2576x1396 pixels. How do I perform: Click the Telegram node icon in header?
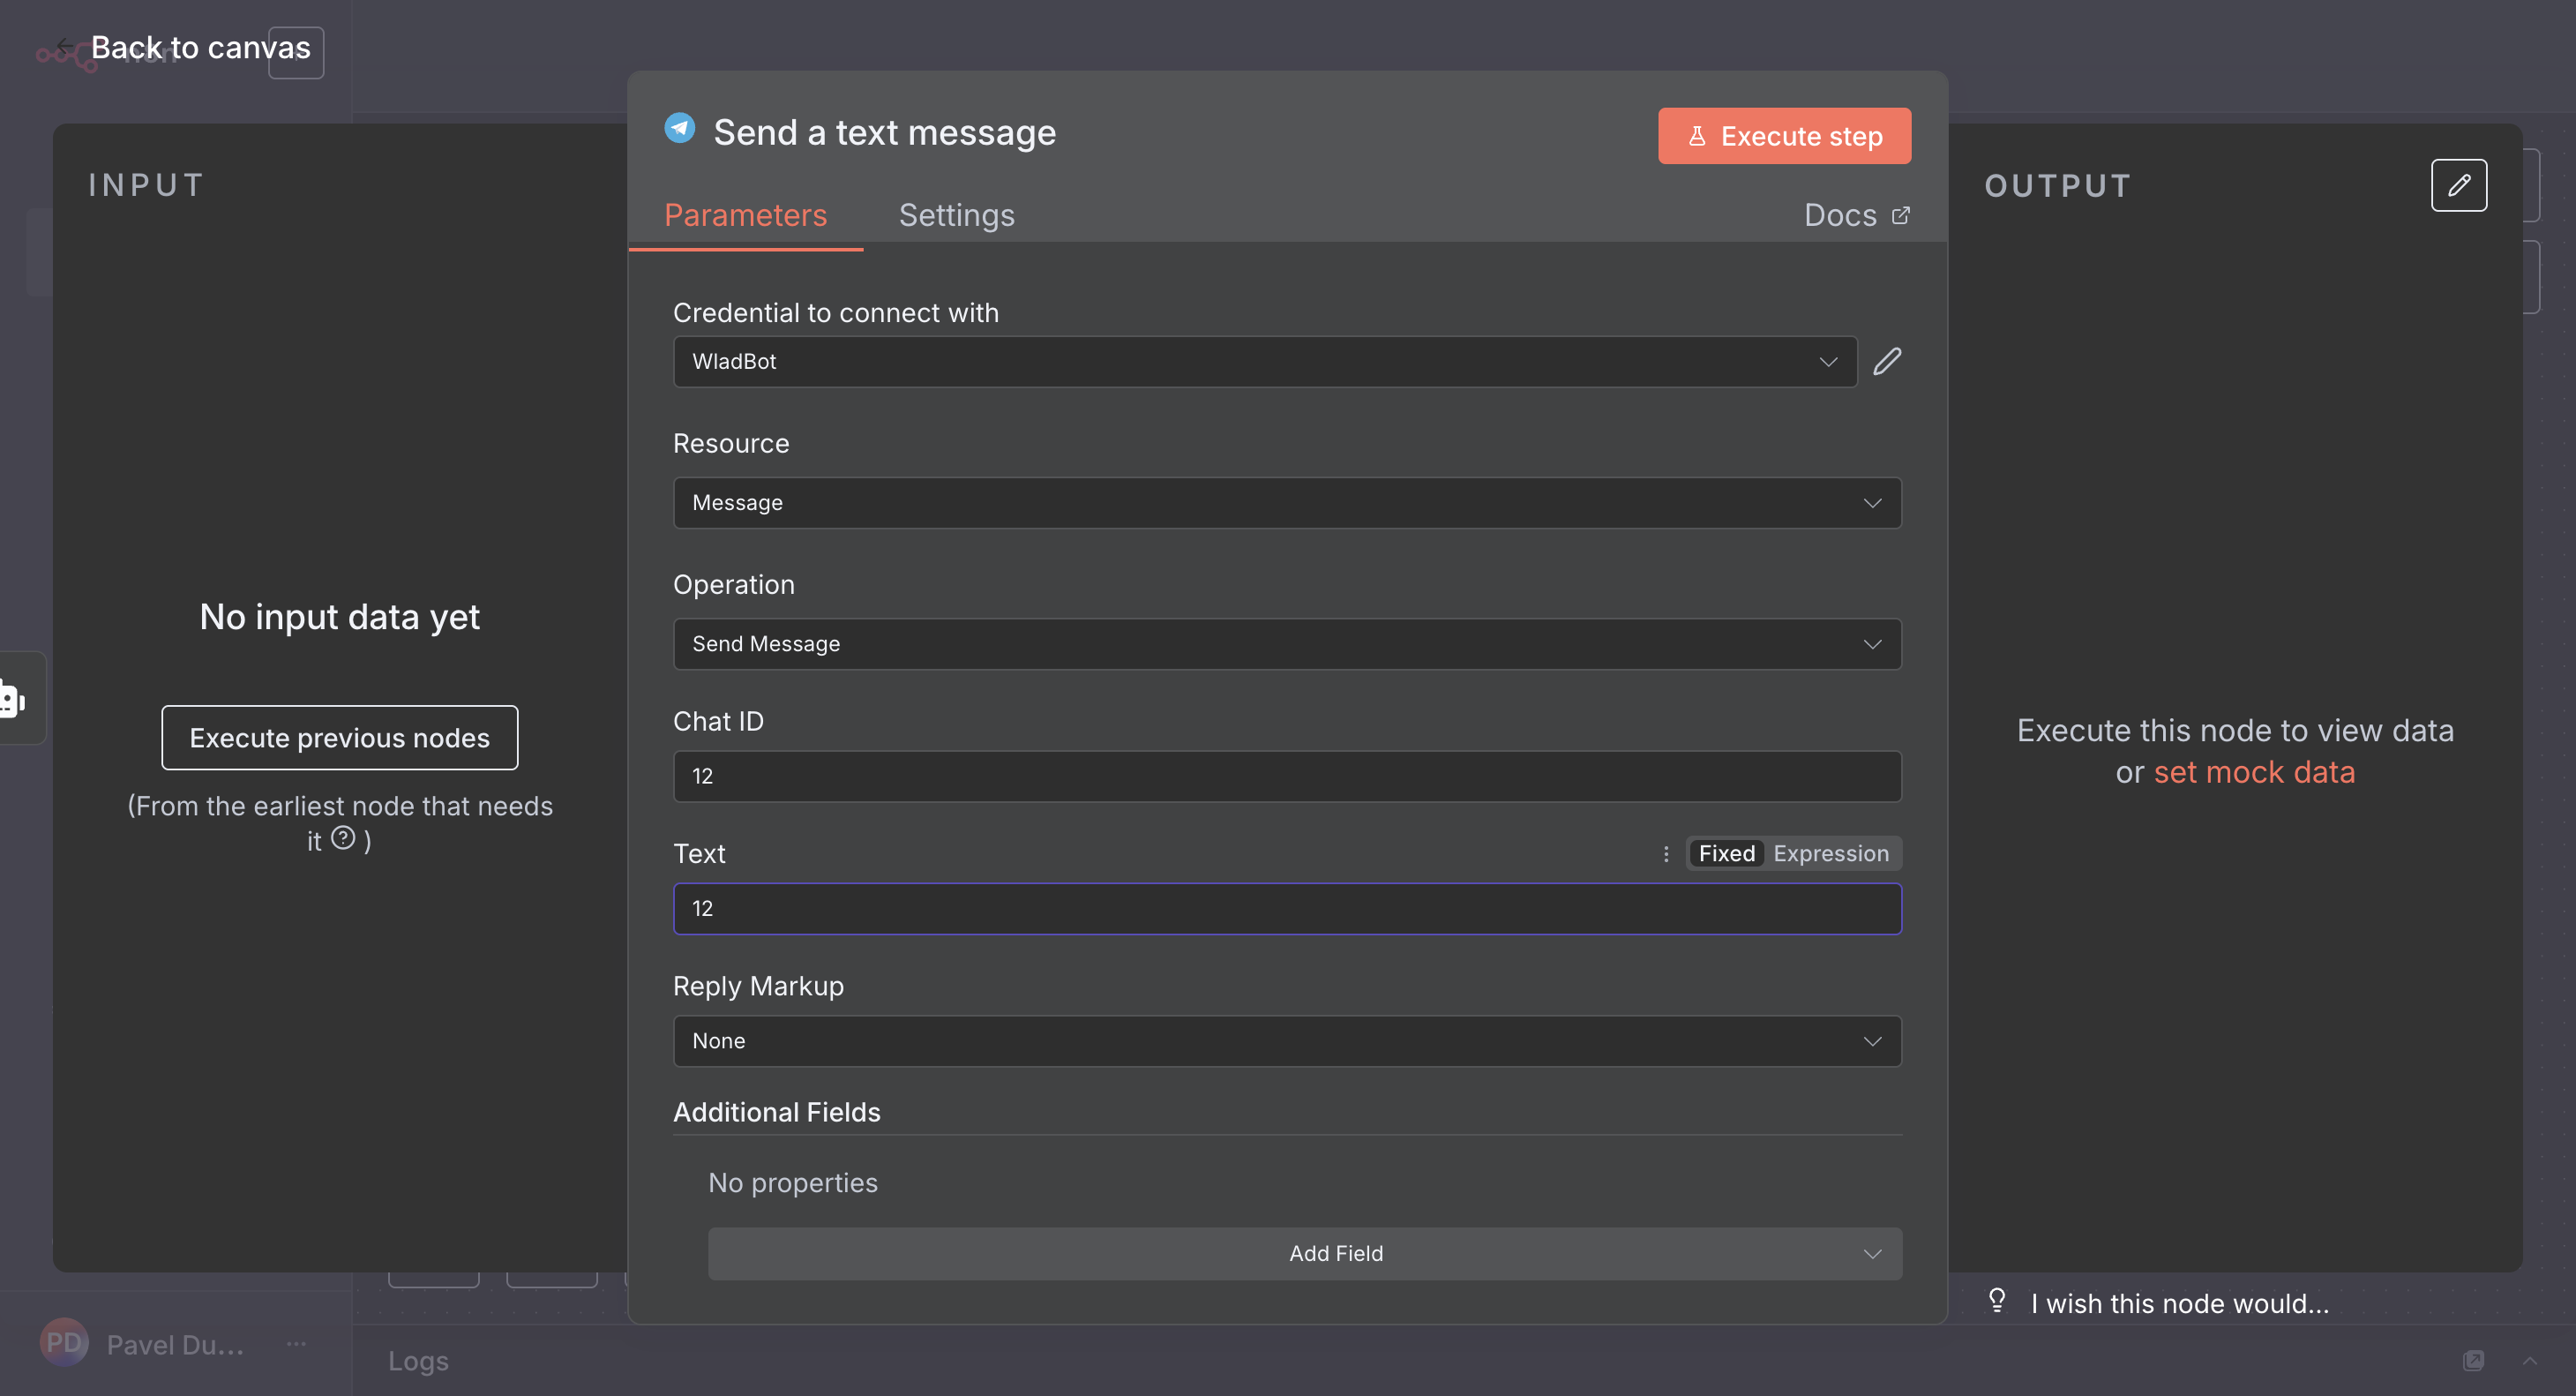click(680, 130)
